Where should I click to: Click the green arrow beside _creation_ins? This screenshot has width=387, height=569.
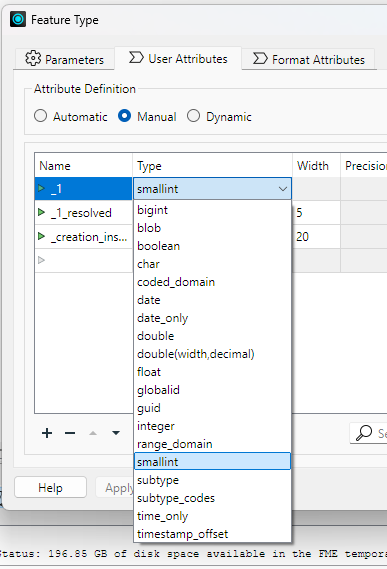pyautogui.click(x=41, y=236)
